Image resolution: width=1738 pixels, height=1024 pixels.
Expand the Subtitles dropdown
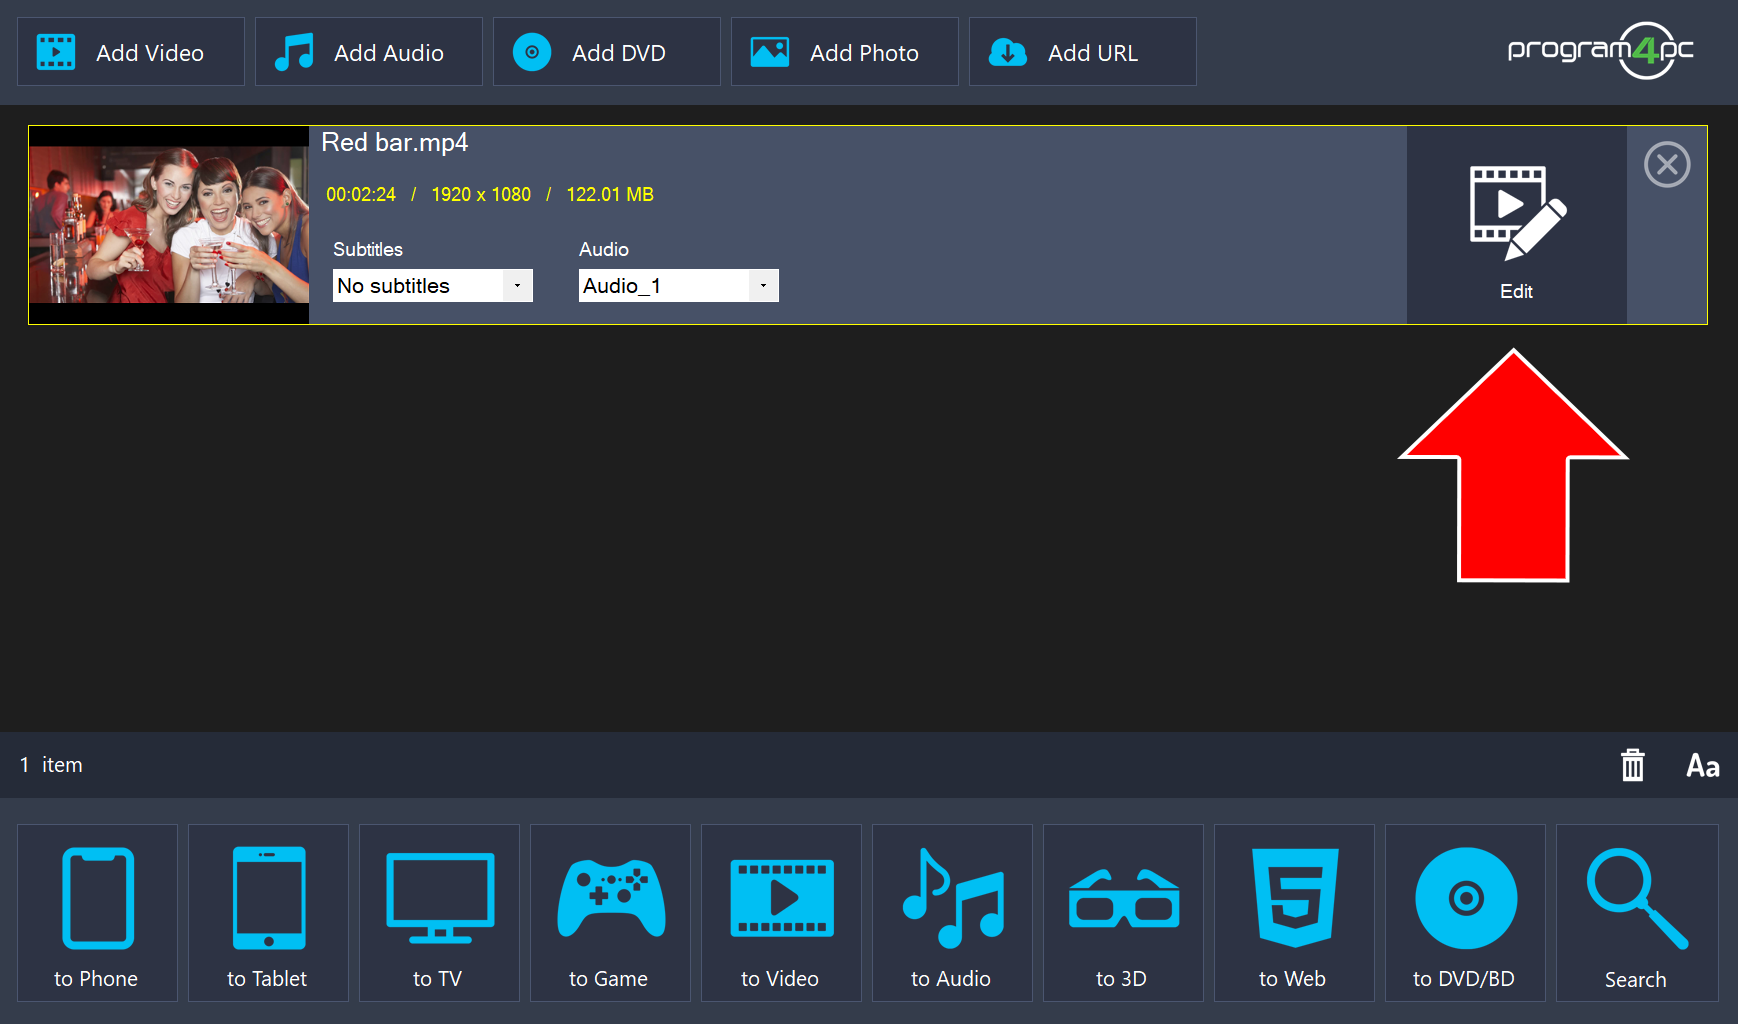coord(433,286)
